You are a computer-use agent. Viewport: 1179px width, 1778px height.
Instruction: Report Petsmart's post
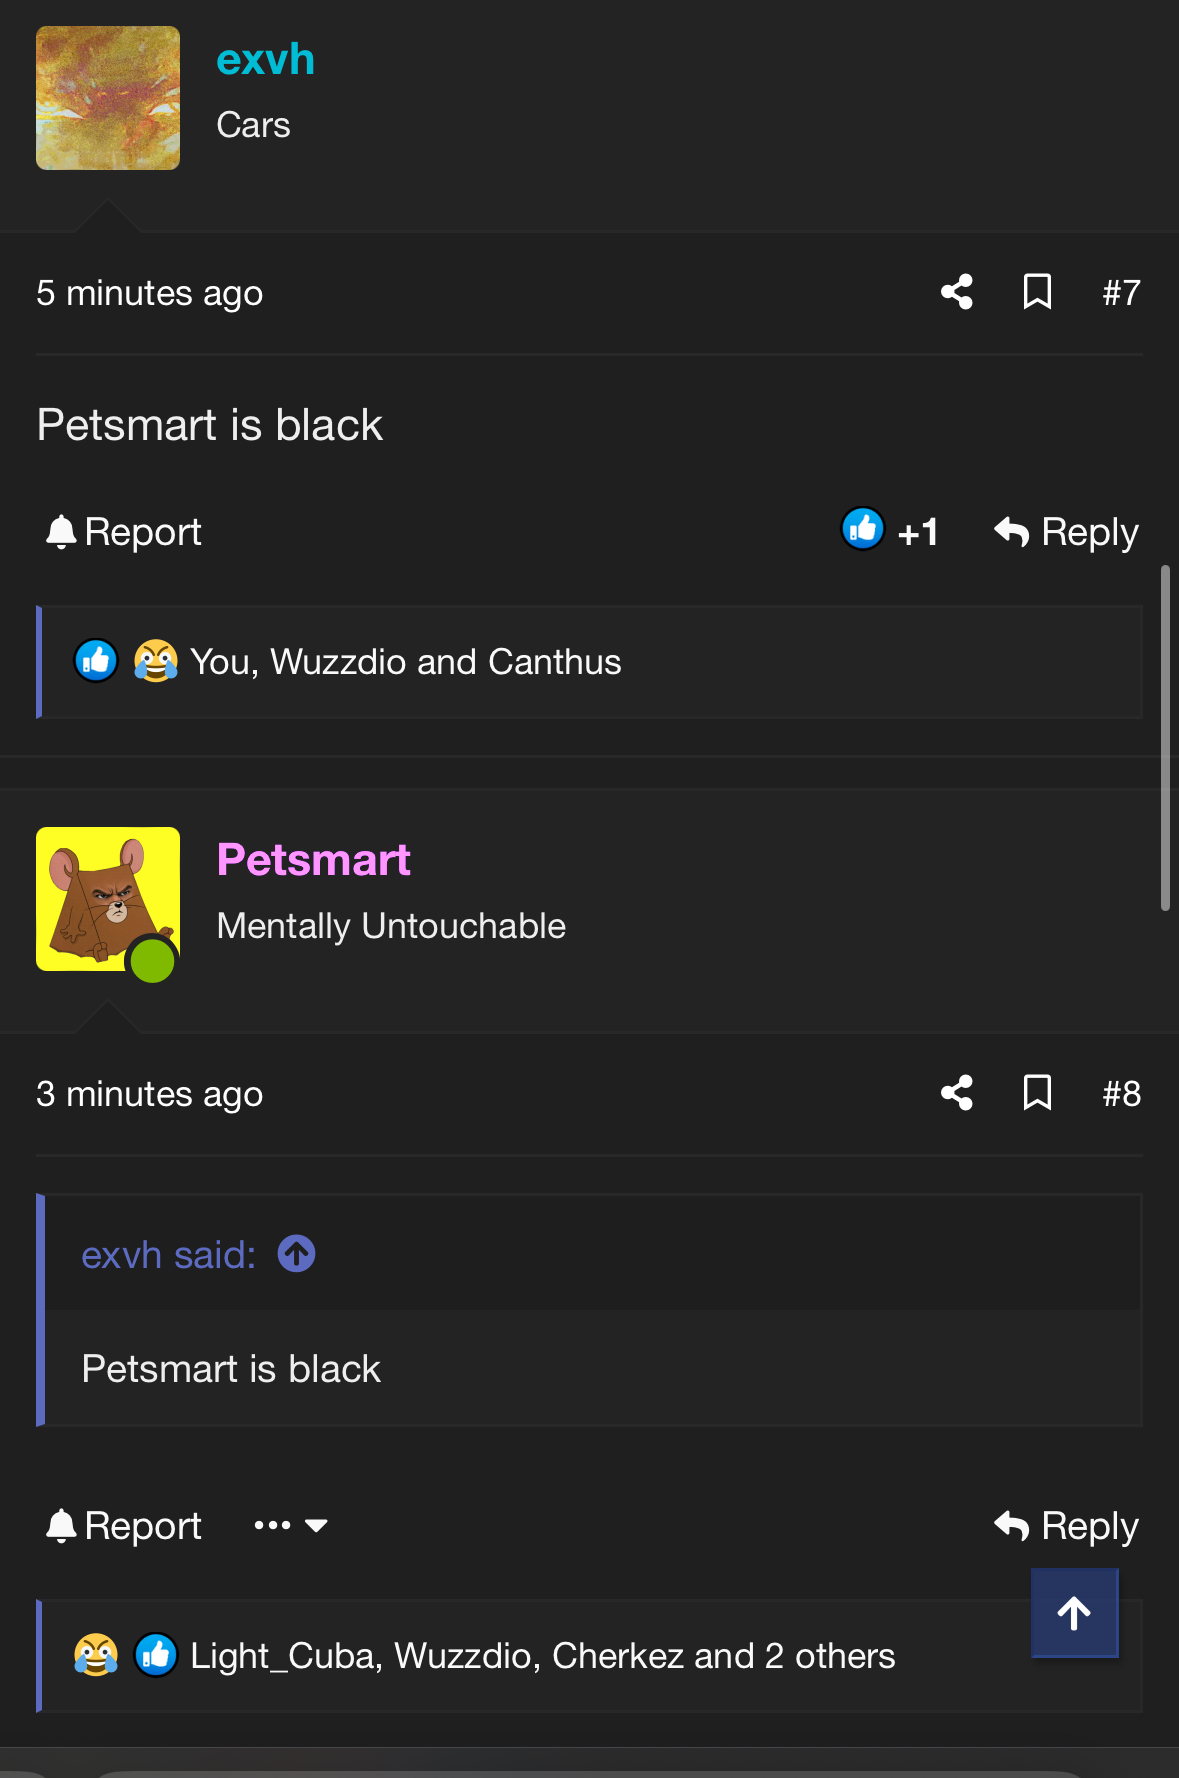pos(124,1525)
